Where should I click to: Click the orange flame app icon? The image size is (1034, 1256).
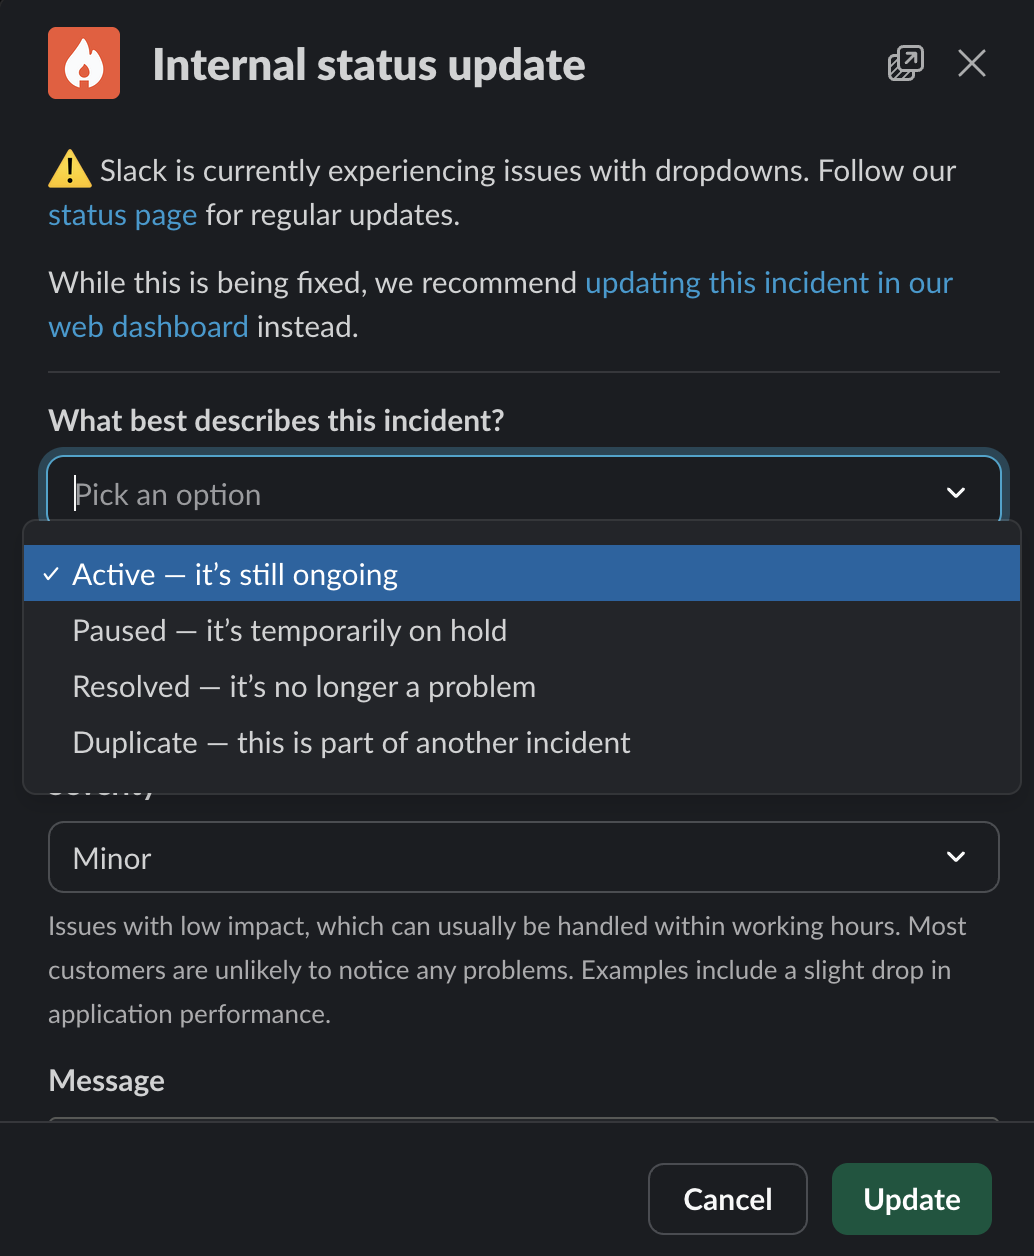pos(84,63)
